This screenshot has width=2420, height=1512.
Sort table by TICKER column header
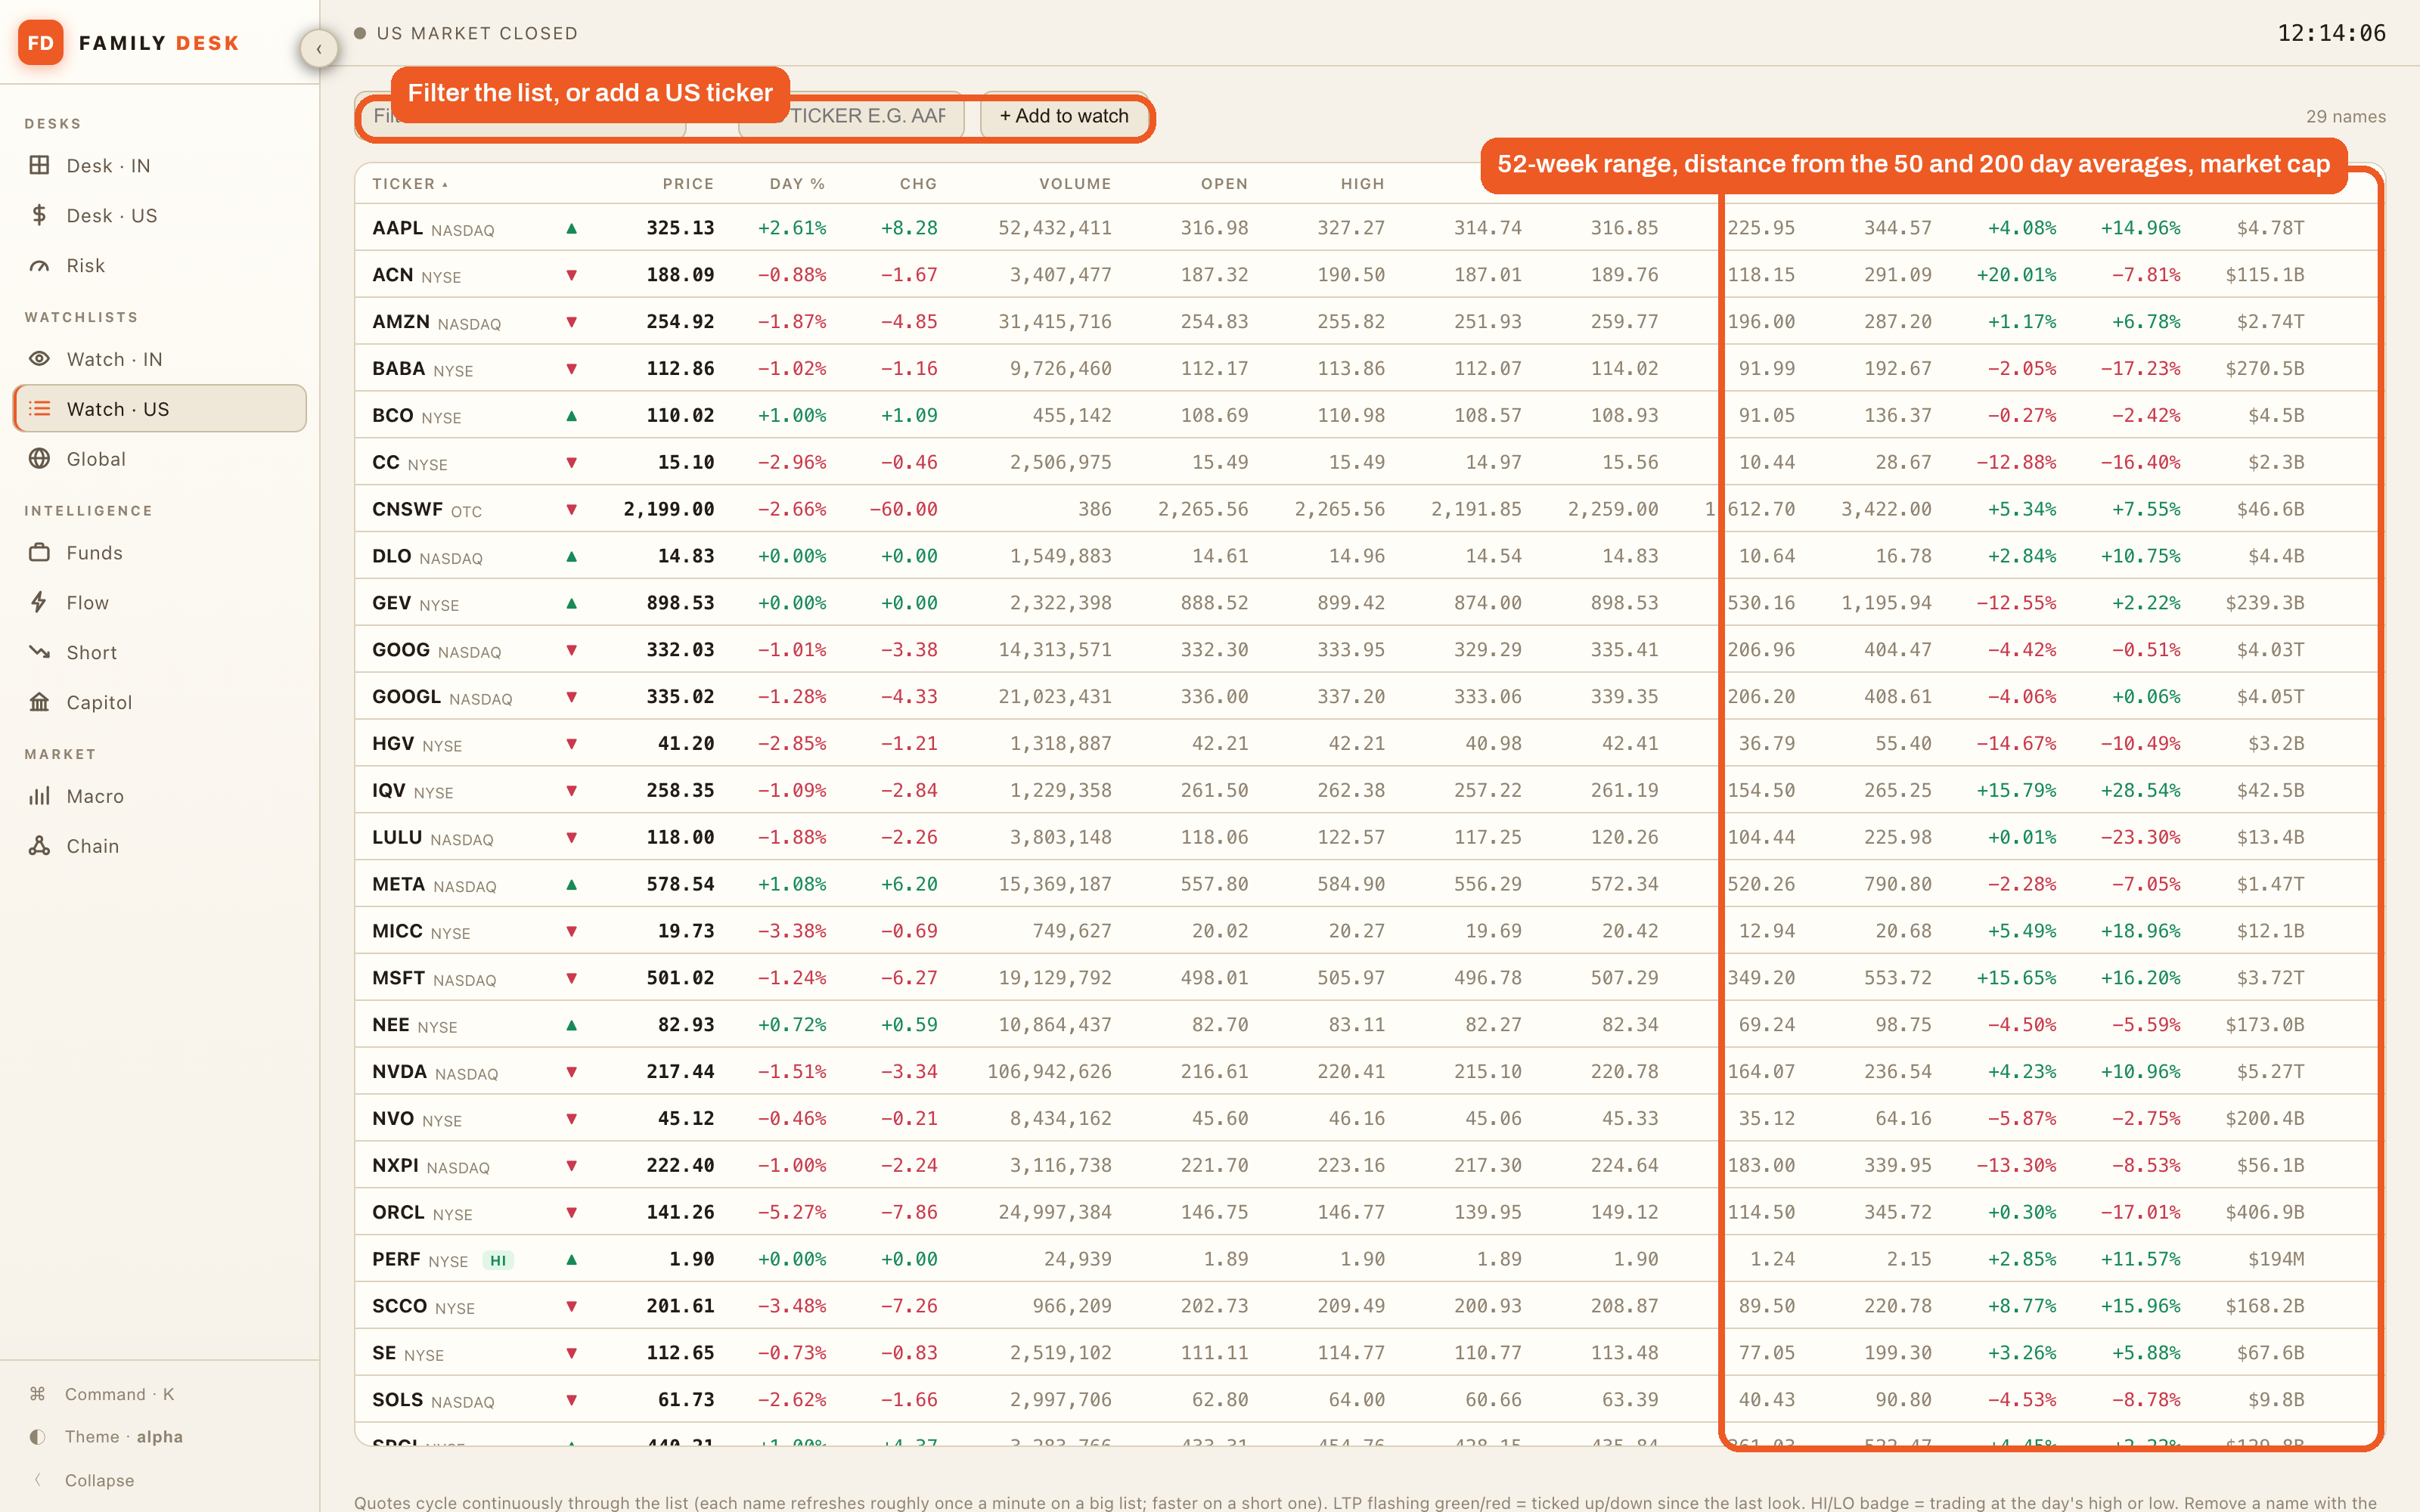point(410,184)
